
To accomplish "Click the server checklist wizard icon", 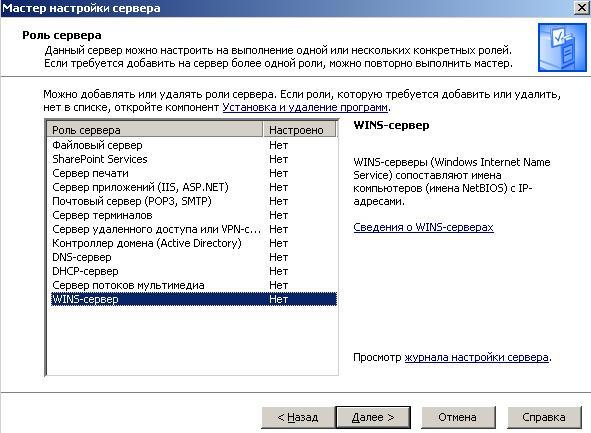I will tap(562, 47).
